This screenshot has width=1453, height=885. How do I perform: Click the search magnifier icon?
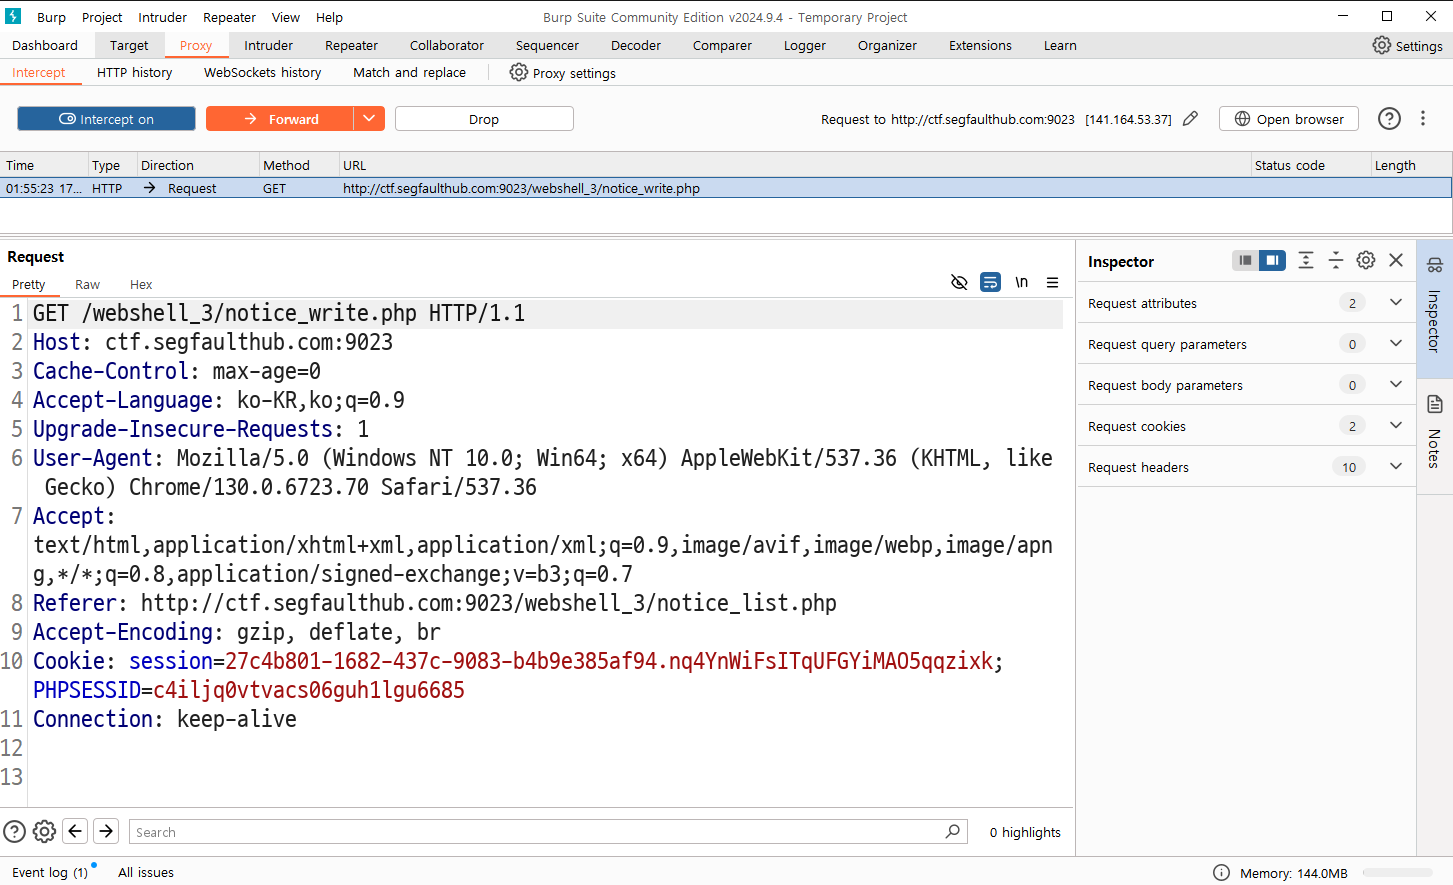952,831
